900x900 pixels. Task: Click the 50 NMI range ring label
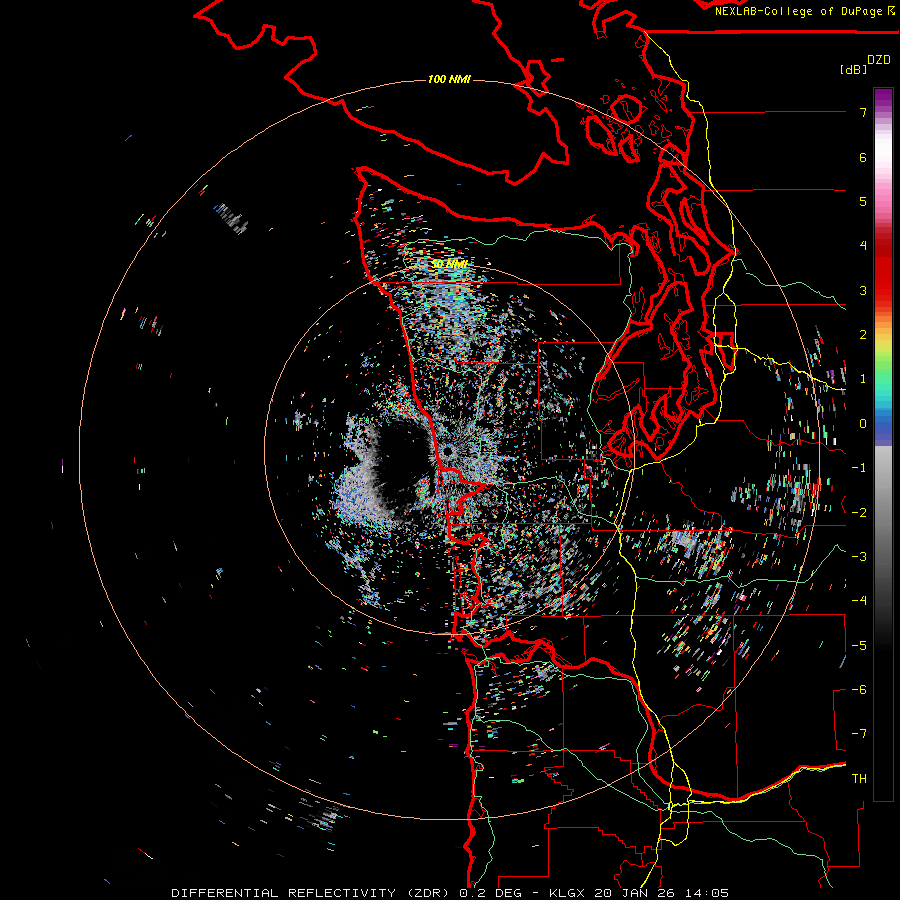click(449, 264)
